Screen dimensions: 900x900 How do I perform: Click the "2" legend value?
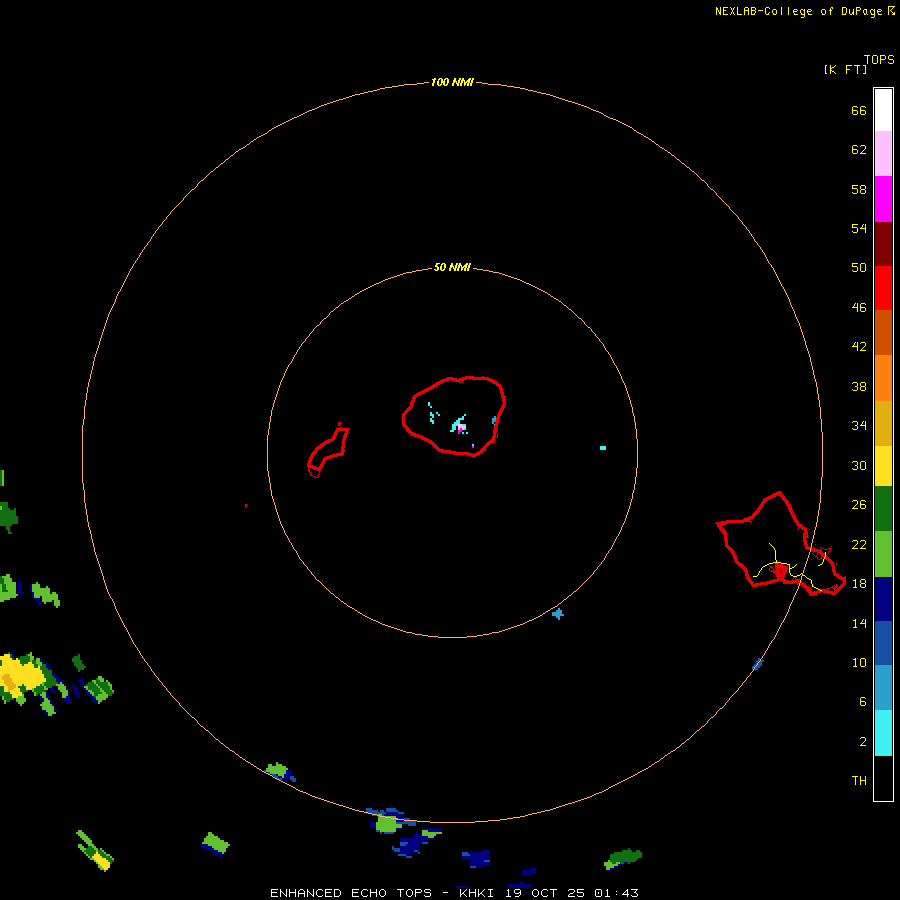pos(863,742)
